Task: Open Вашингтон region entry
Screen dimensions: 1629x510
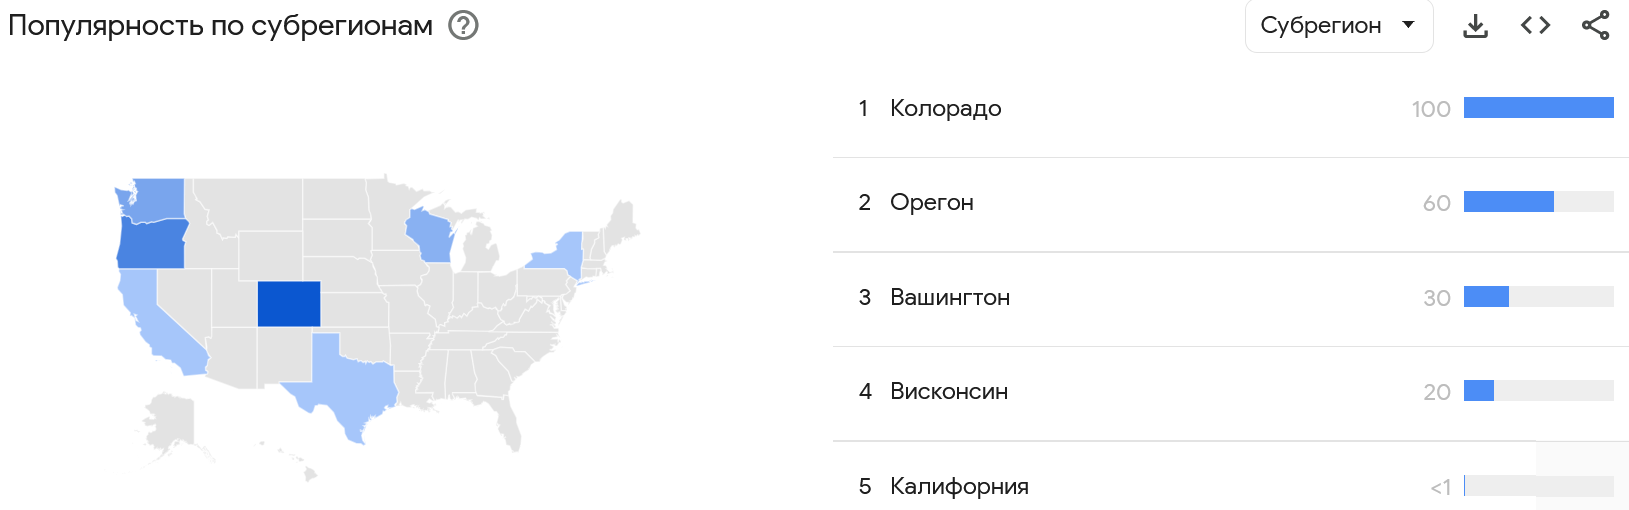Action: (949, 297)
